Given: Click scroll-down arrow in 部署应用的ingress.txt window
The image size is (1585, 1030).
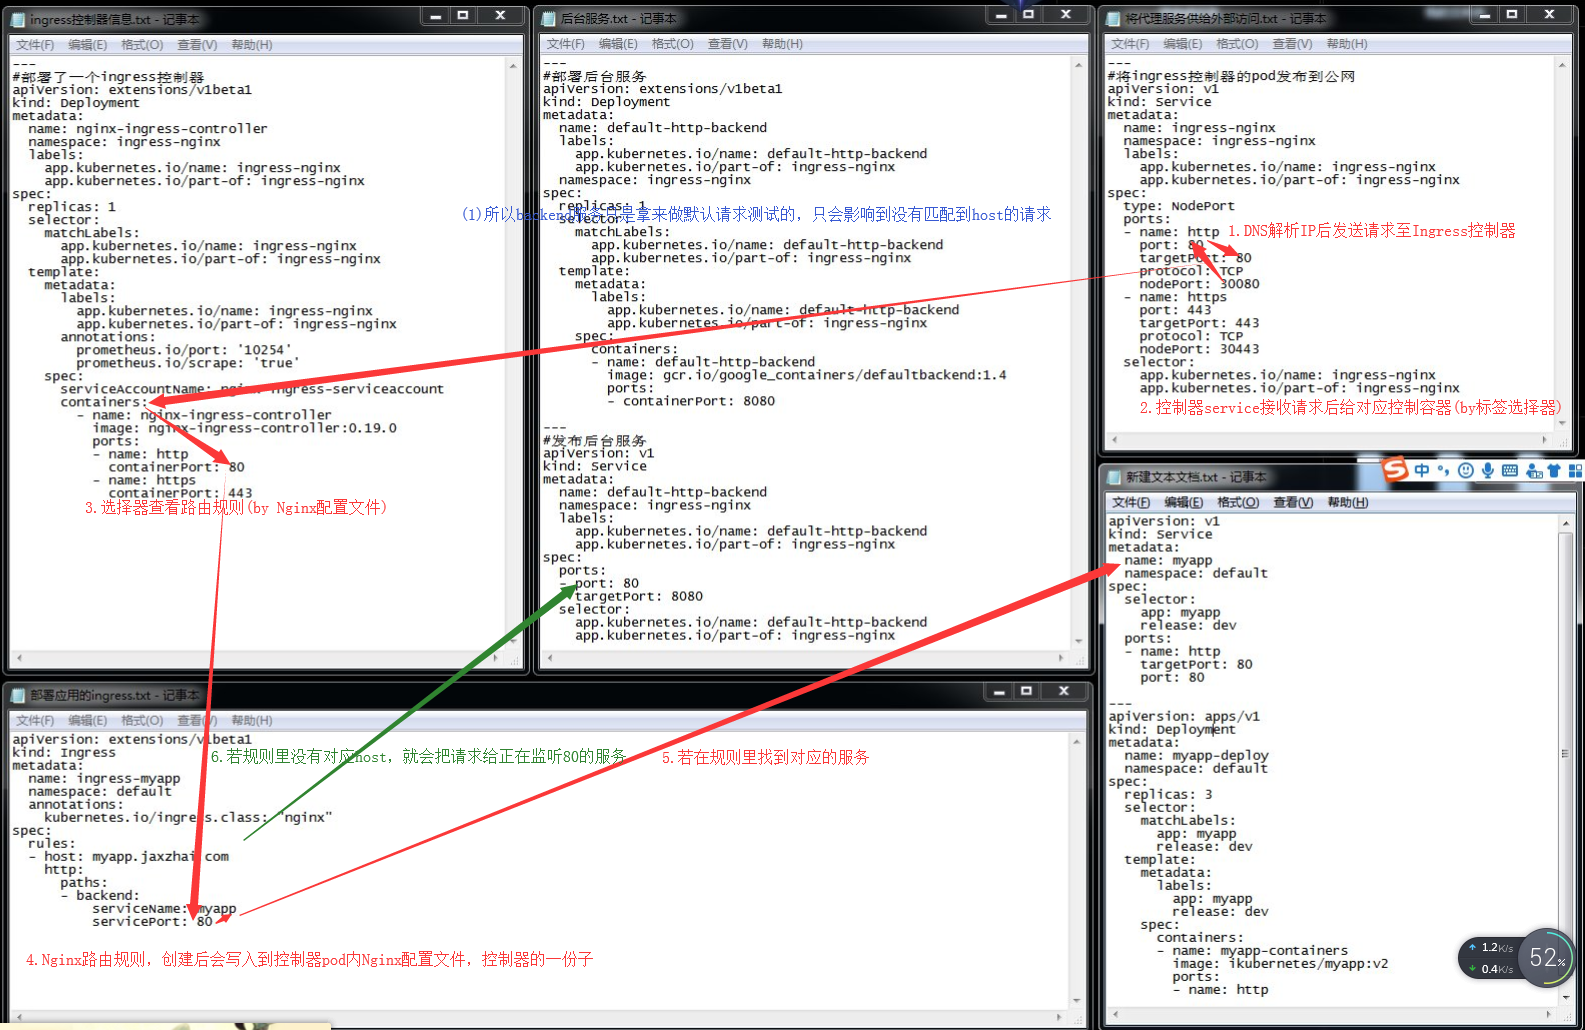Looking at the screenshot, I should point(1077,1000).
